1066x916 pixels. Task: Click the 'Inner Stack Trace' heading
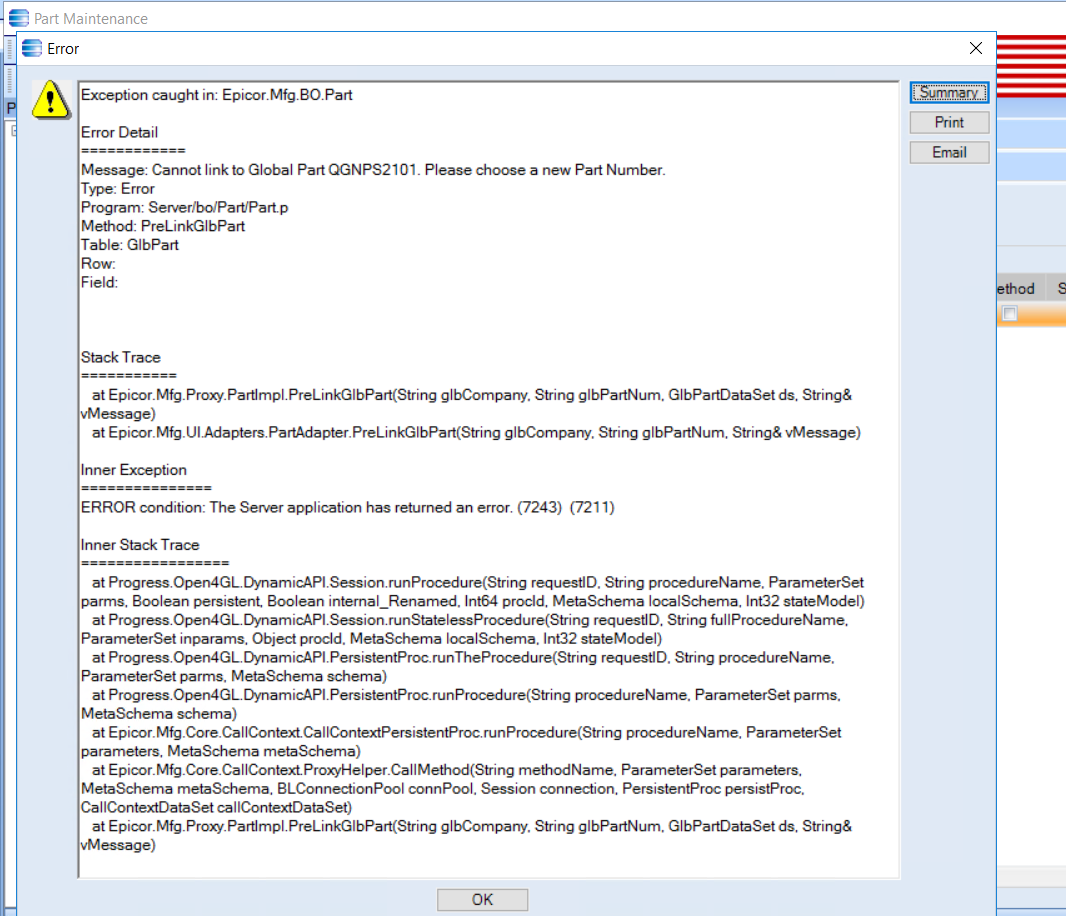coord(140,545)
